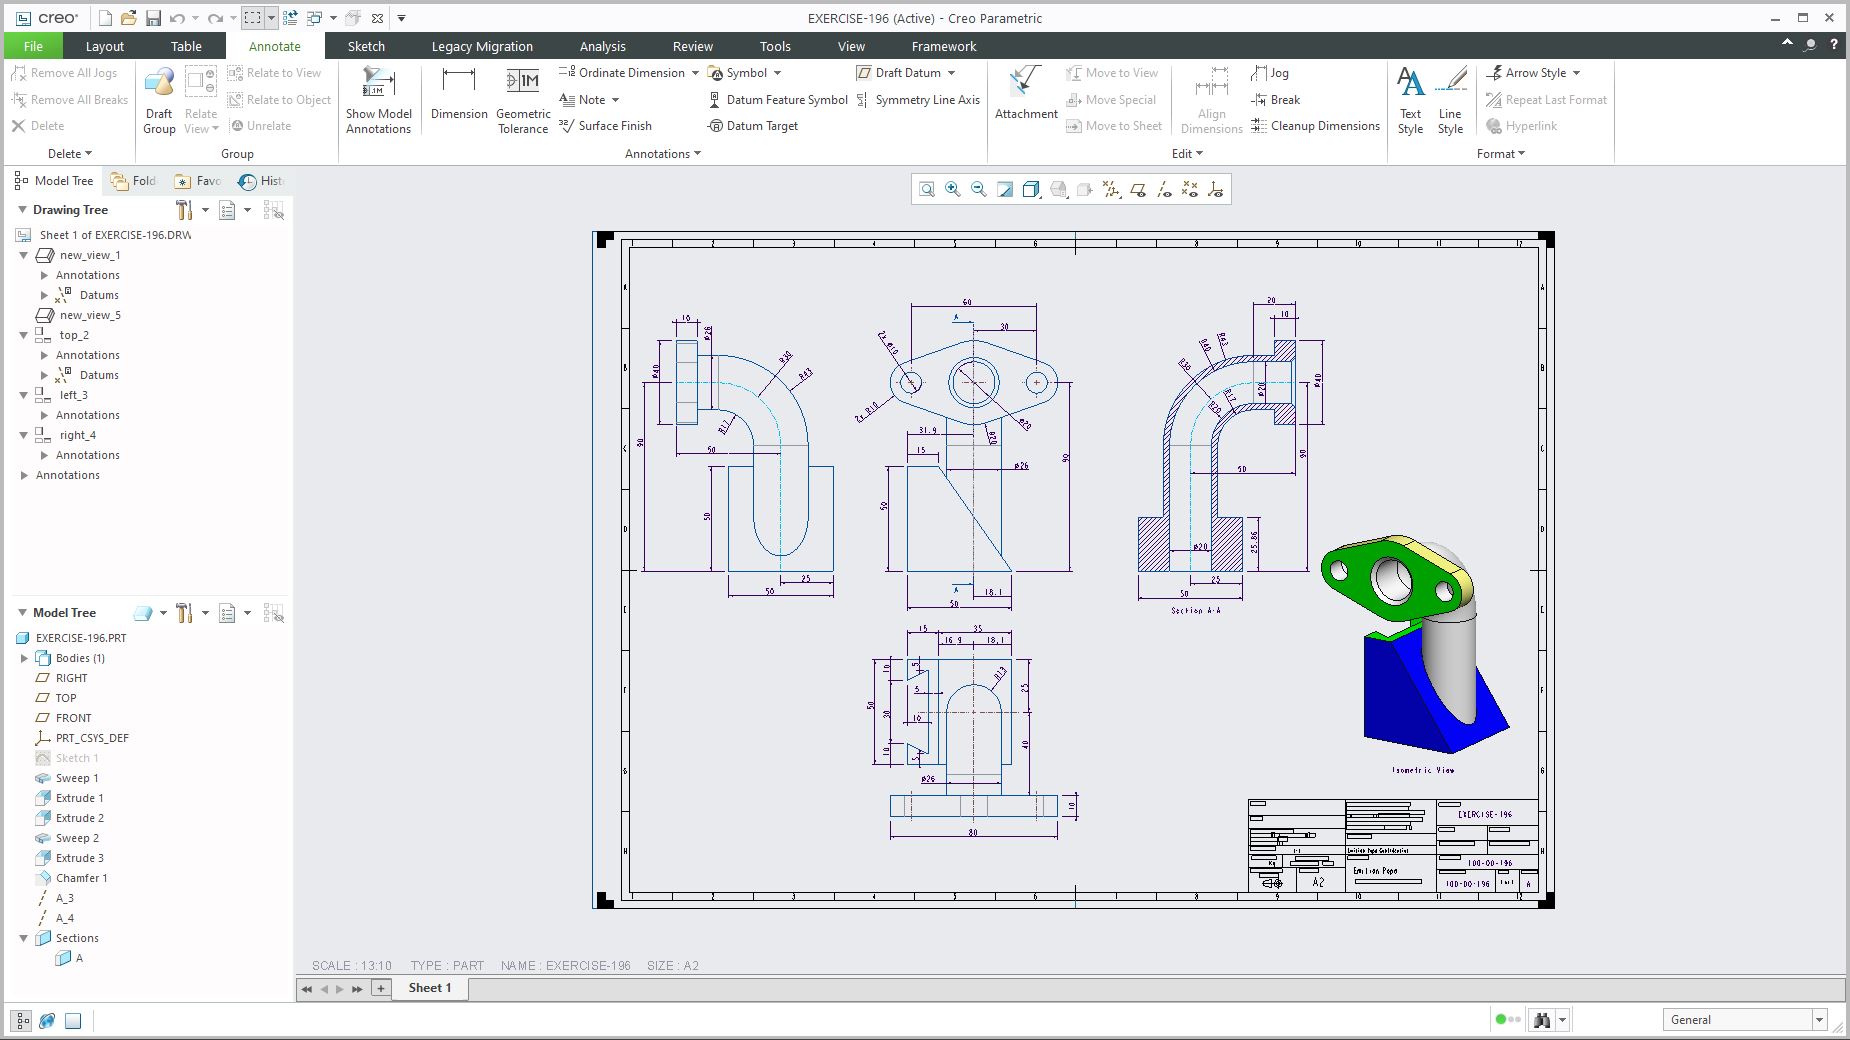The image size is (1850, 1040).
Task: Open the Format group overflow
Action: (x=1501, y=154)
